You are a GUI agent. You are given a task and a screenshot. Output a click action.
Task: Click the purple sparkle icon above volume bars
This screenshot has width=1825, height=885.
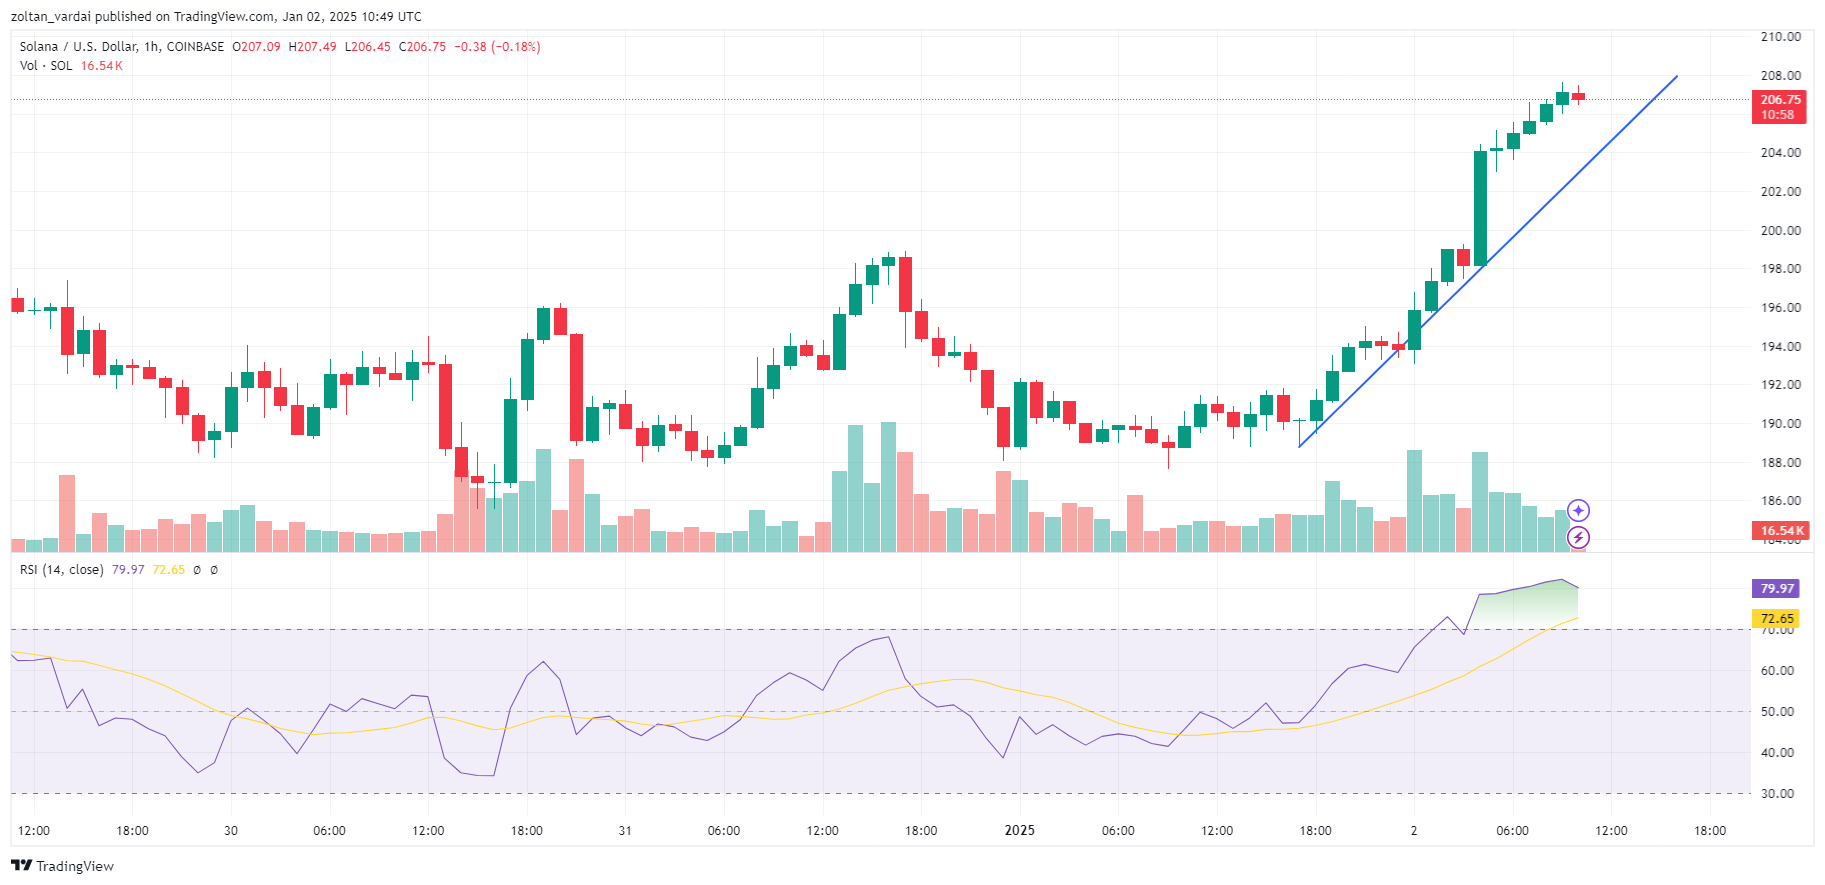[x=1578, y=511]
